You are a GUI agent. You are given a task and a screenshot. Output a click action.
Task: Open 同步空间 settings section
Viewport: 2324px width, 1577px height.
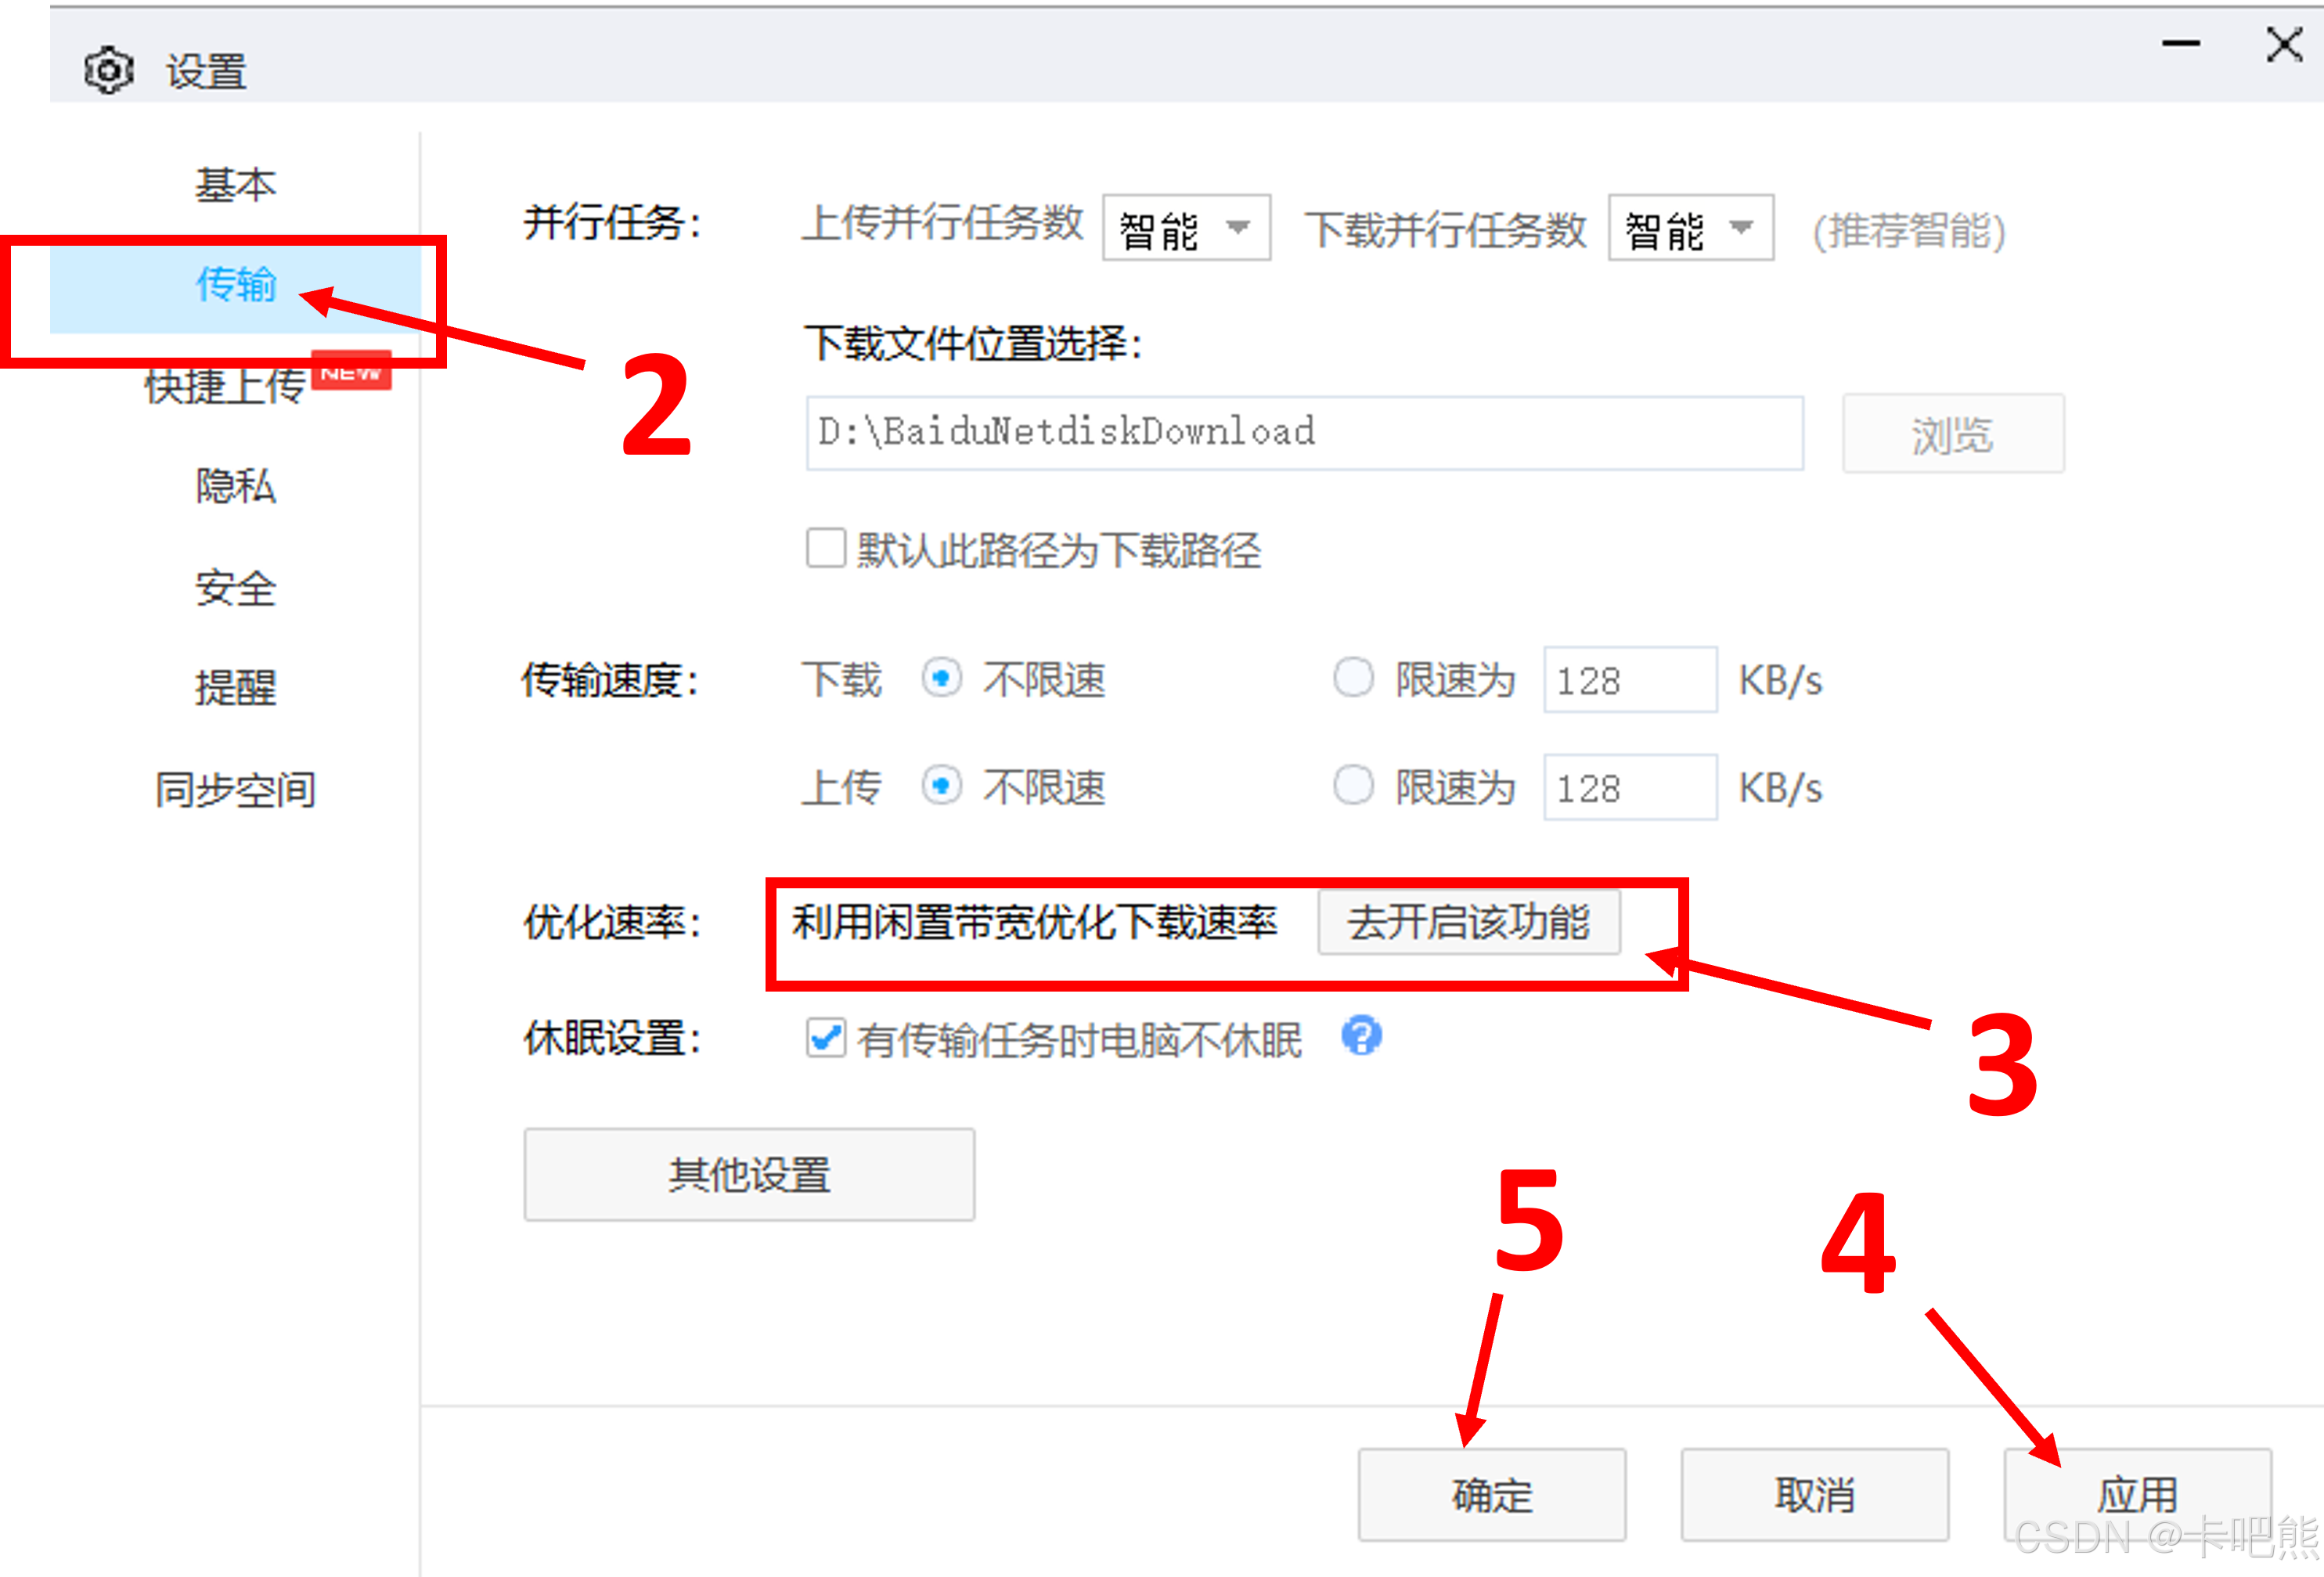click(235, 790)
